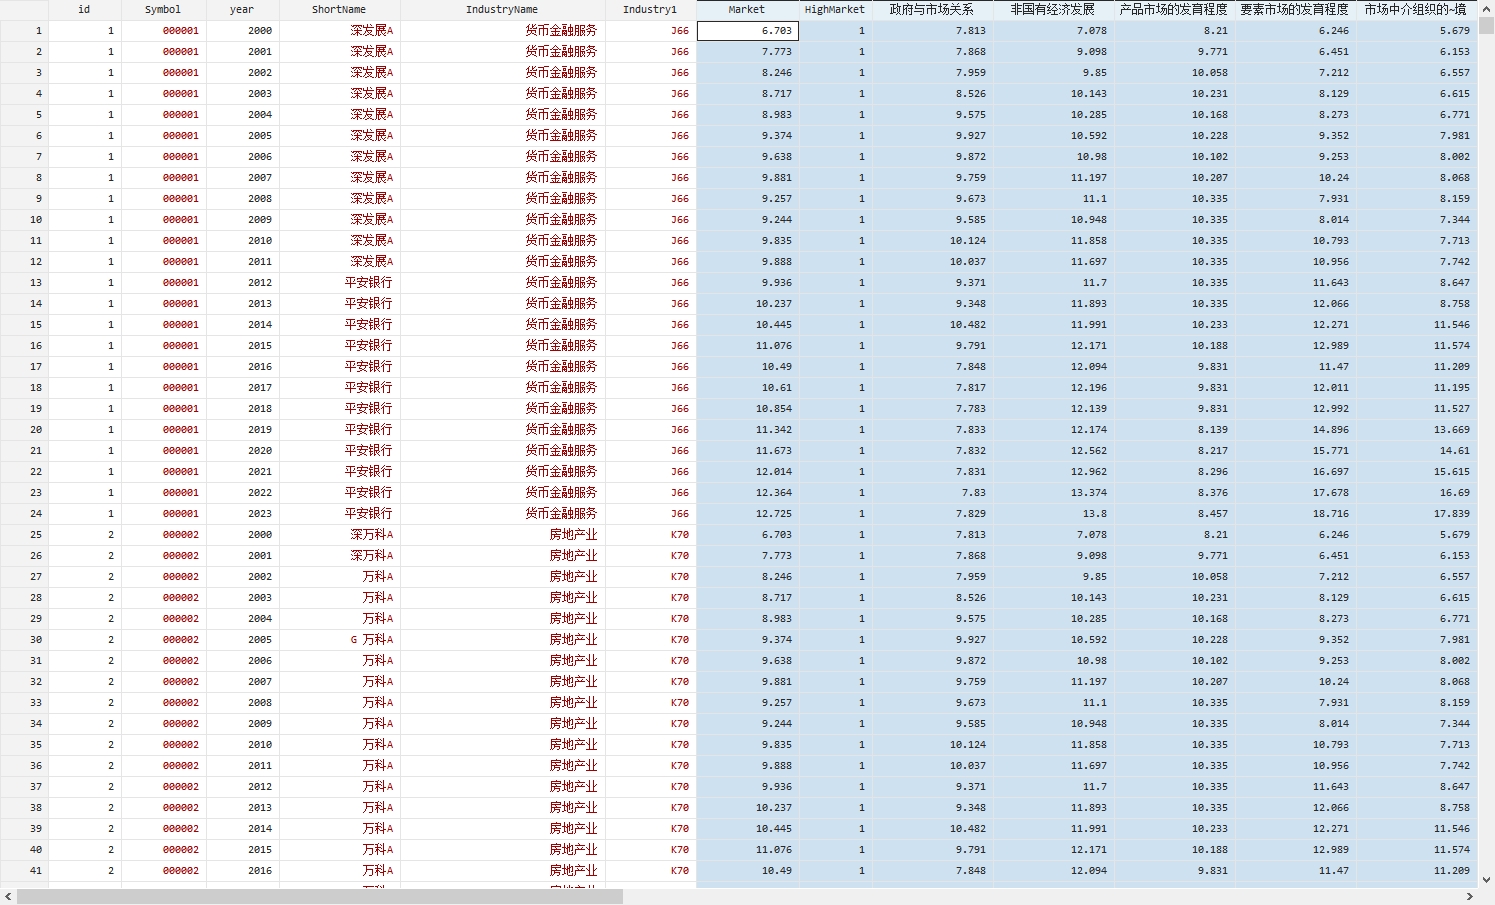
Task: Click the cell showing 14.896
Action: pyautogui.click(x=1296, y=430)
